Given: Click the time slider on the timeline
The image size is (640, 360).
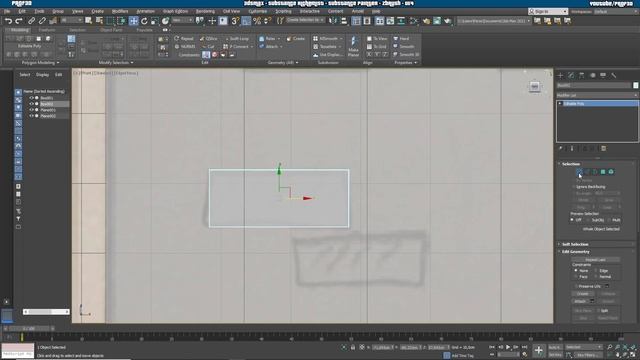Looking at the screenshot, I should [x=29, y=328].
